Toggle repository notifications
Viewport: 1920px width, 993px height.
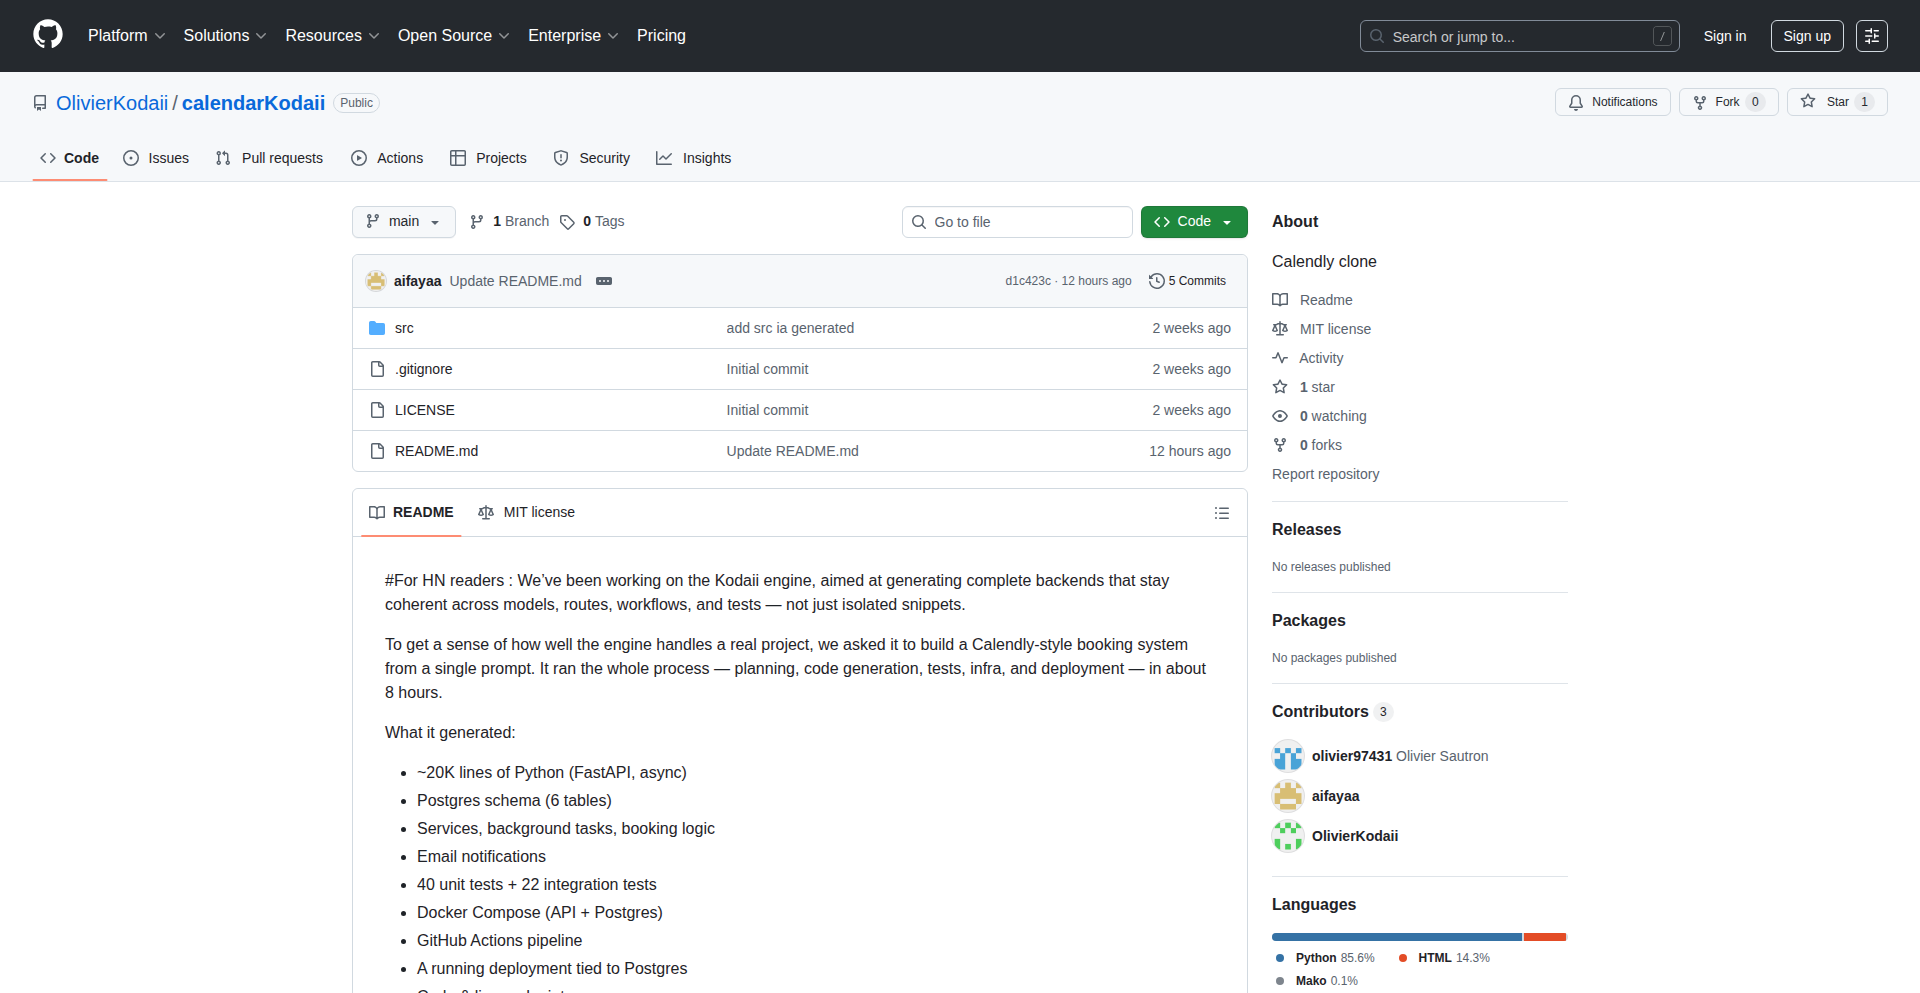(x=1612, y=102)
